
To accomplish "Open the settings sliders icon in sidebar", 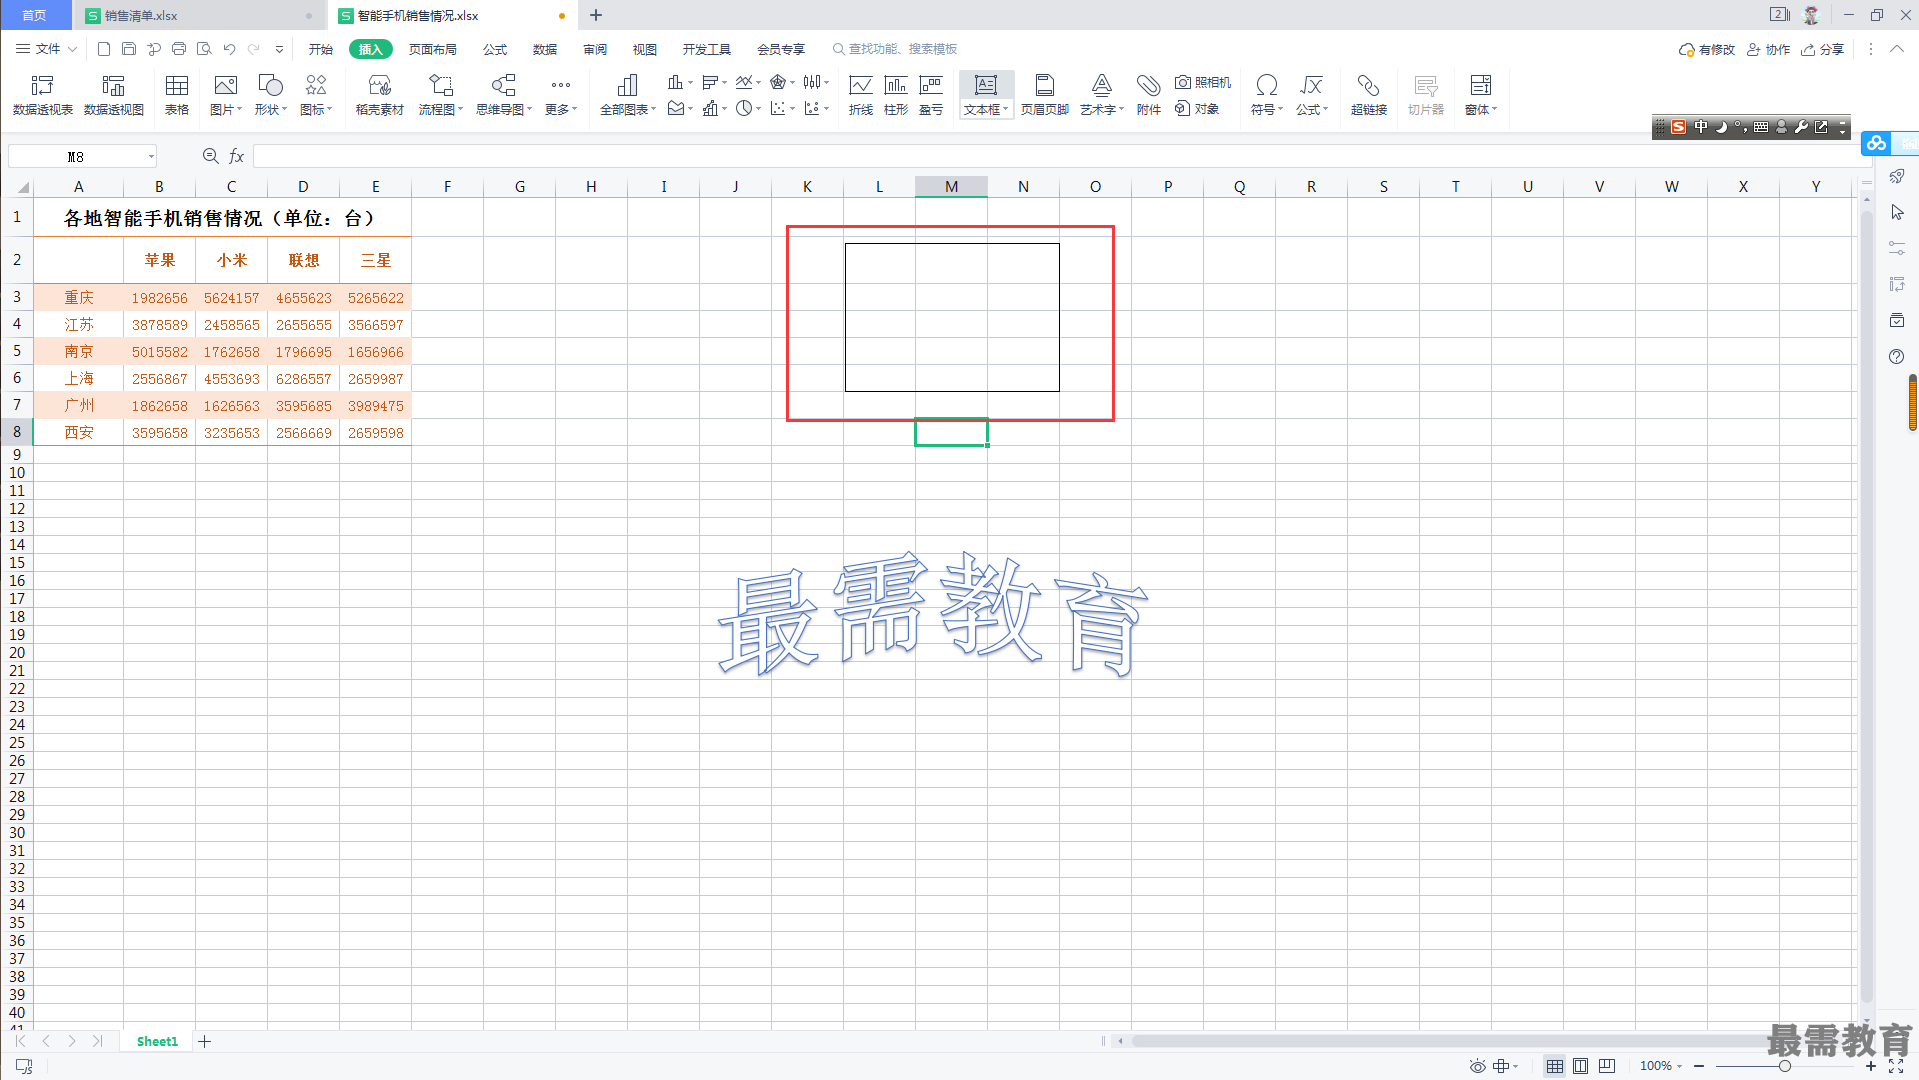I will point(1896,248).
